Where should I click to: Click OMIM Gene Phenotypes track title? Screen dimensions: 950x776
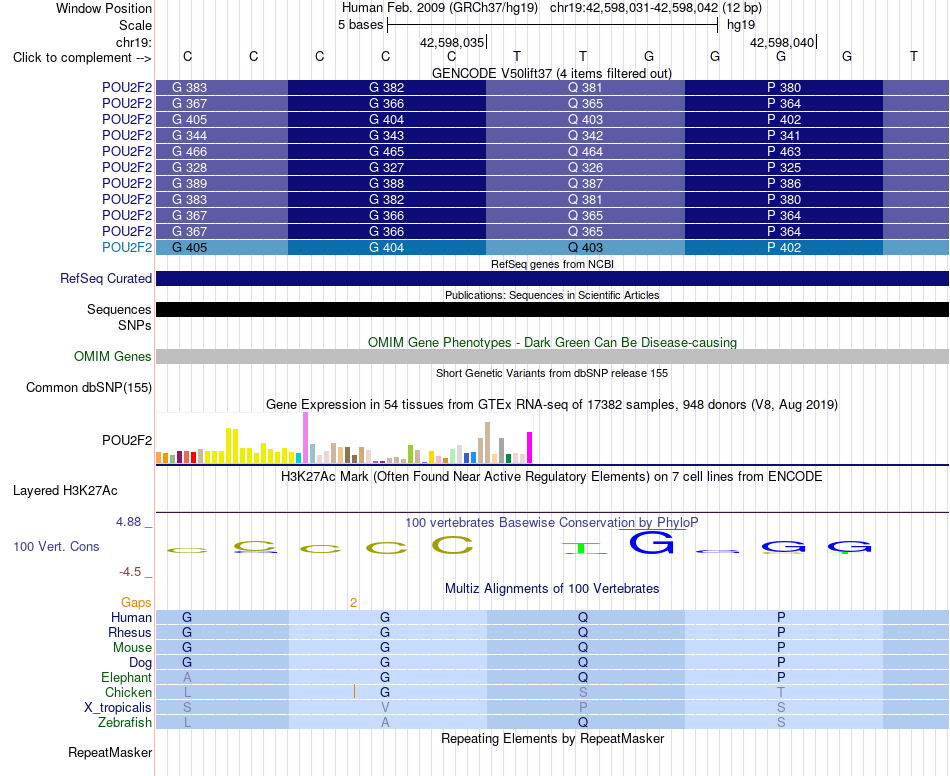552,342
